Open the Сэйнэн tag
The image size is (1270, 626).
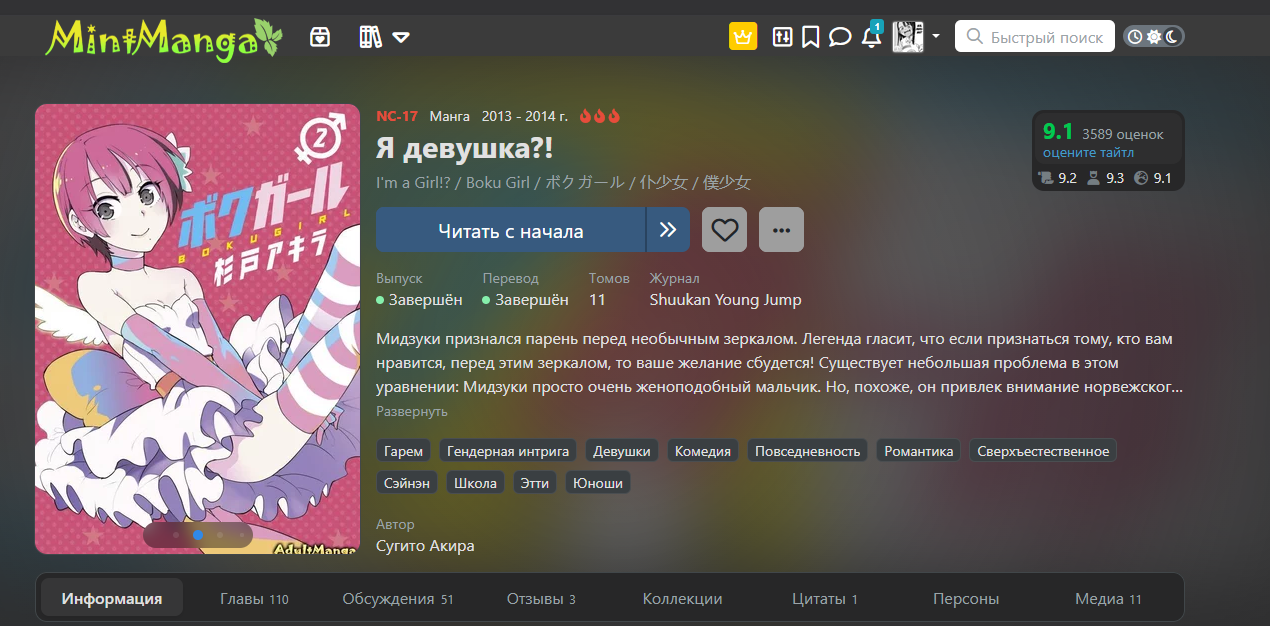click(407, 483)
